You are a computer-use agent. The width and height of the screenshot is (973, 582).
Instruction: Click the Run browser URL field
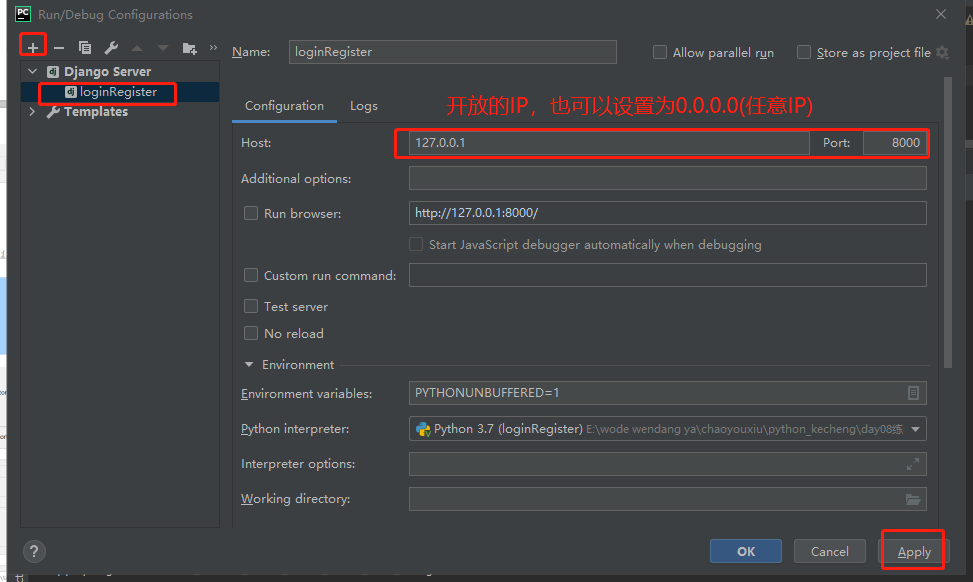tap(668, 213)
